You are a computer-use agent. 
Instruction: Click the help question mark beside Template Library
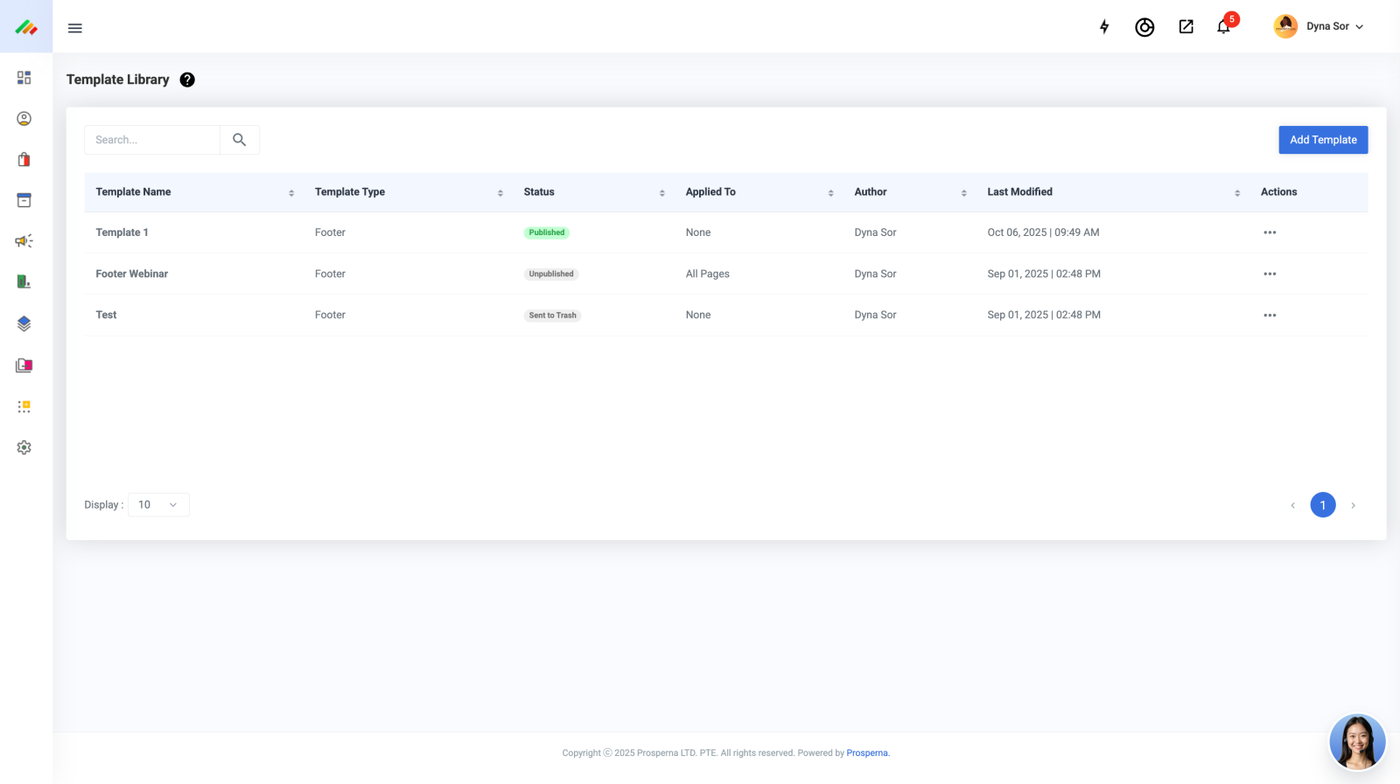tap(187, 80)
